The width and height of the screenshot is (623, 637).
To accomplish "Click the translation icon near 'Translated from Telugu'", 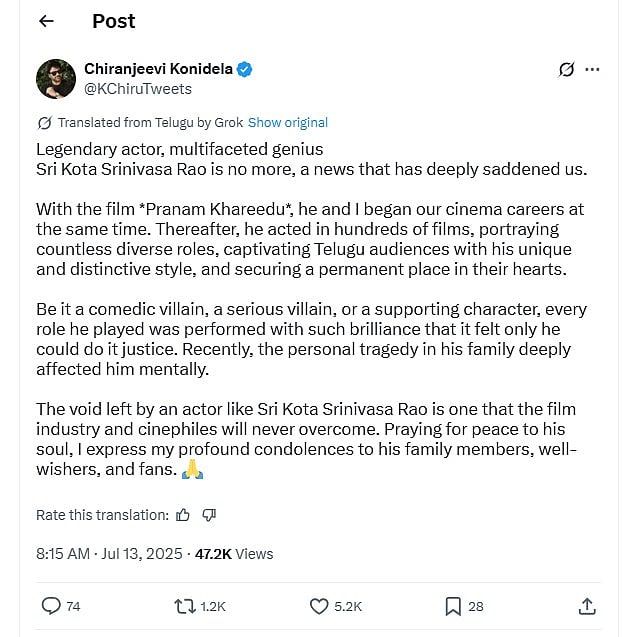I will pos(44,123).
